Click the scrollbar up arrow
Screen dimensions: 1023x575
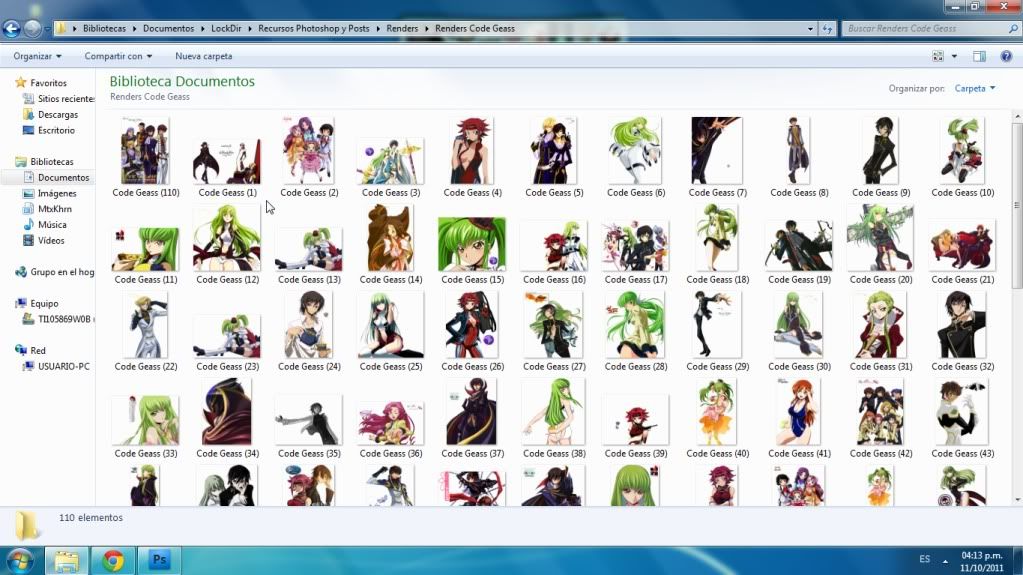click(x=1017, y=116)
